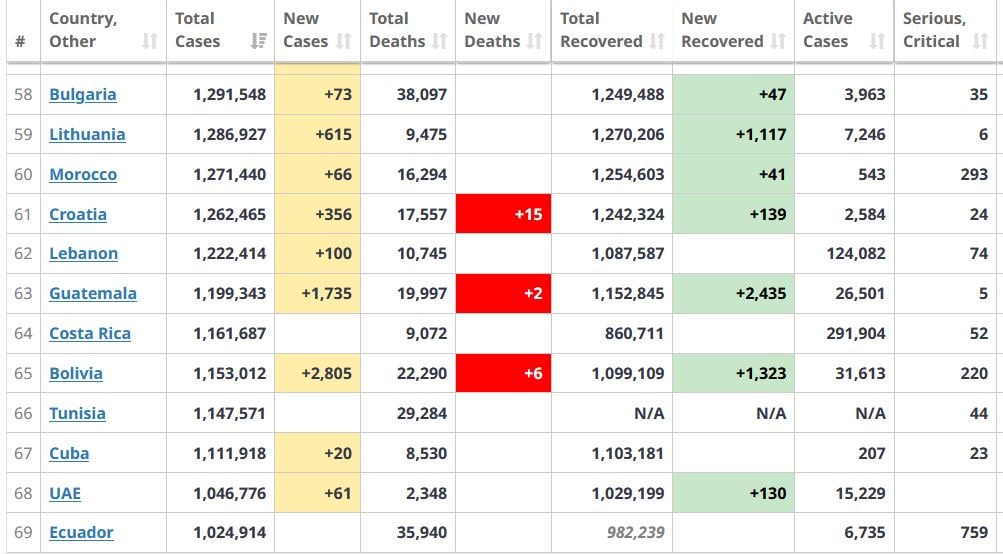The height and width of the screenshot is (554, 1003).
Task: Open the Cuba country link
Action: (x=69, y=454)
